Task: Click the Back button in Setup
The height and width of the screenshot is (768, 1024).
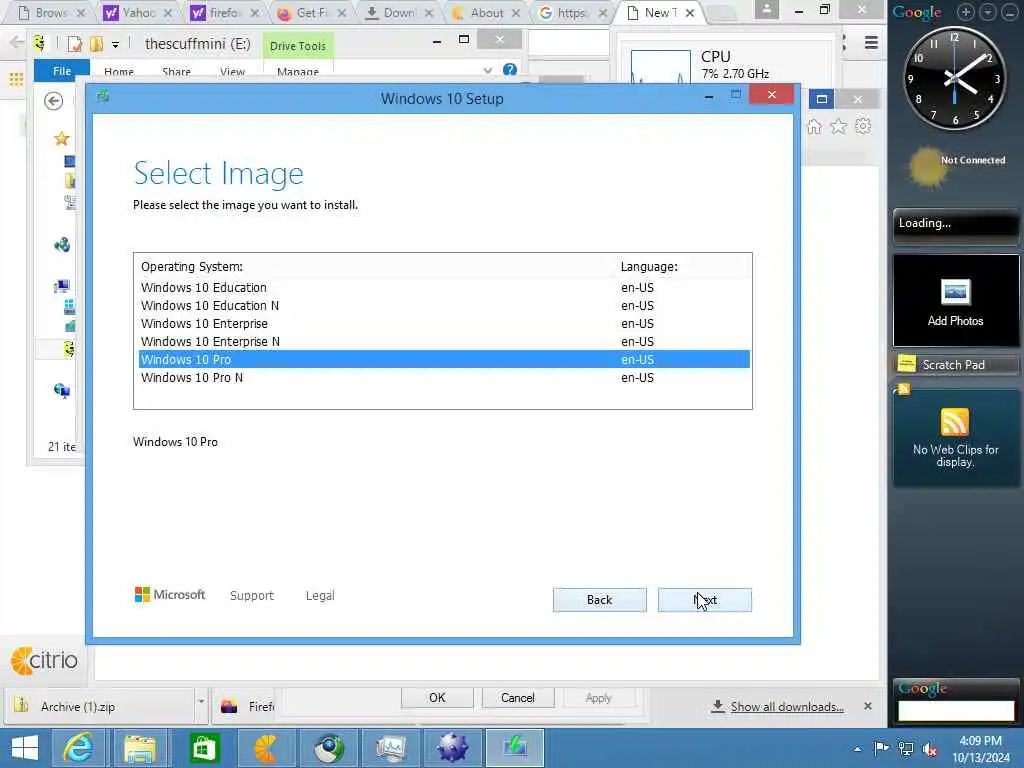Action: point(600,600)
